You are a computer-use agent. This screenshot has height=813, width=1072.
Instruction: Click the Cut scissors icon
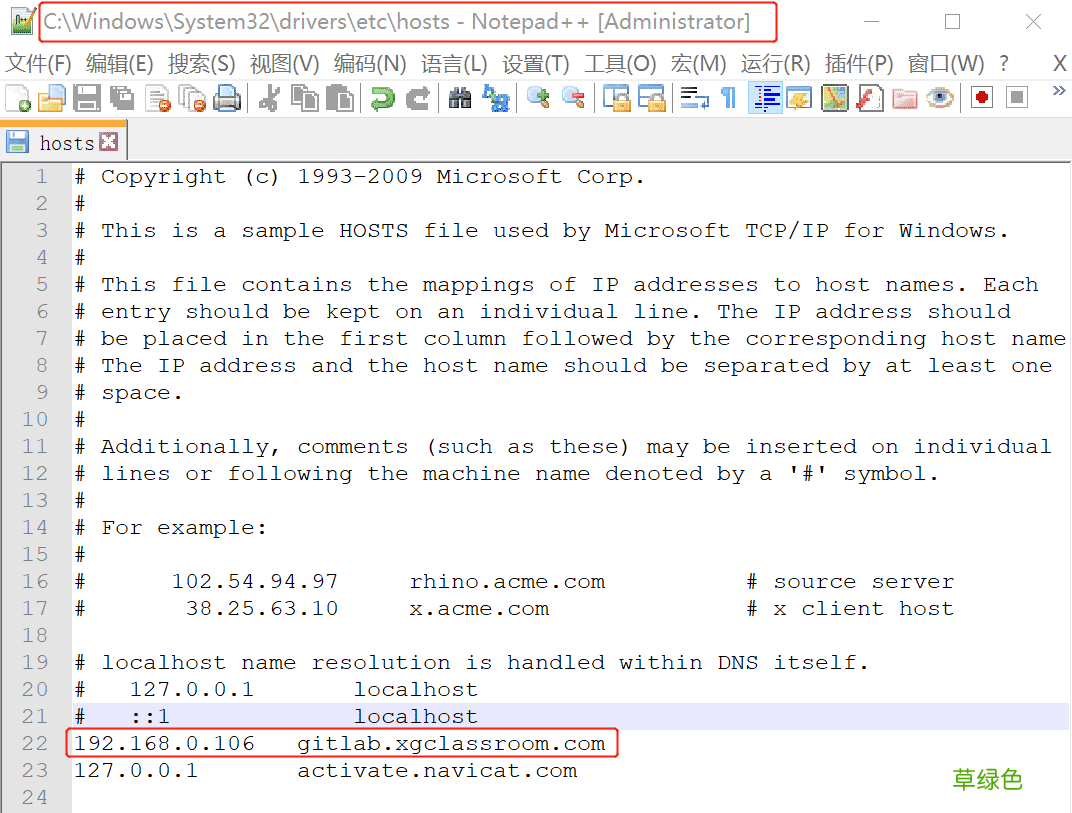coord(269,98)
